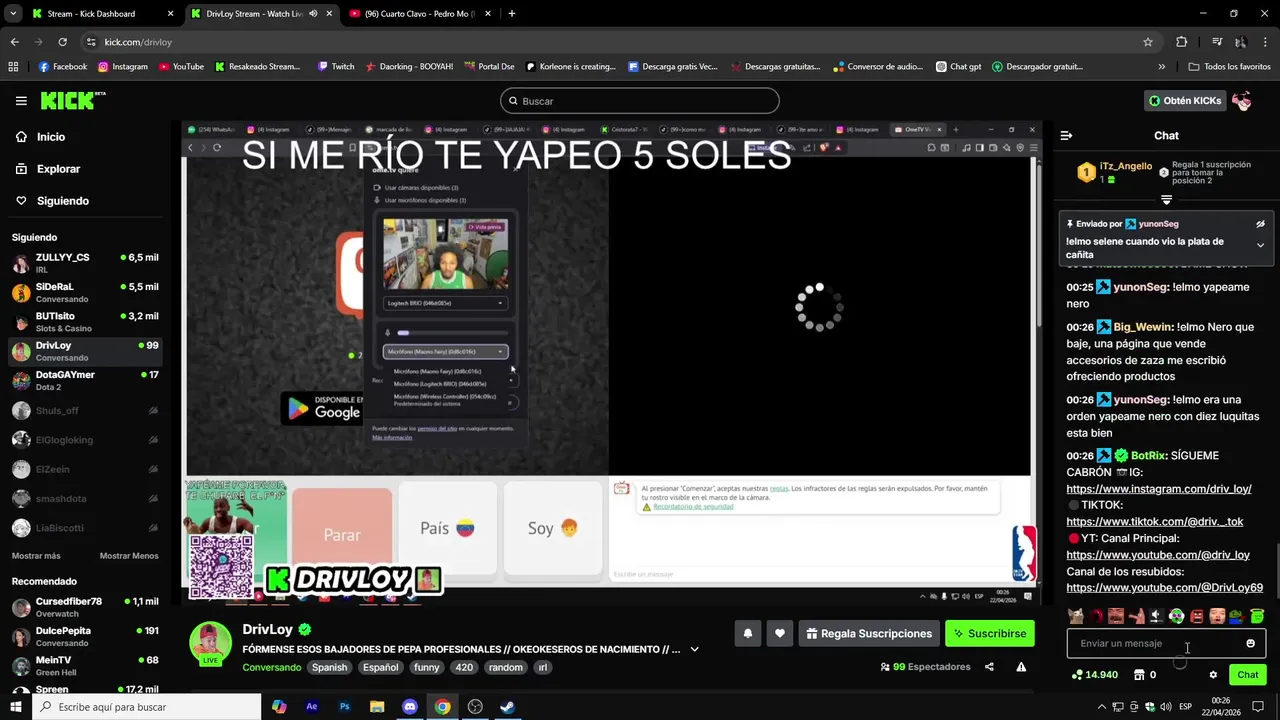The height and width of the screenshot is (720, 1280).
Task: Toggle notifications bell for DrivLoy
Action: 747,633
